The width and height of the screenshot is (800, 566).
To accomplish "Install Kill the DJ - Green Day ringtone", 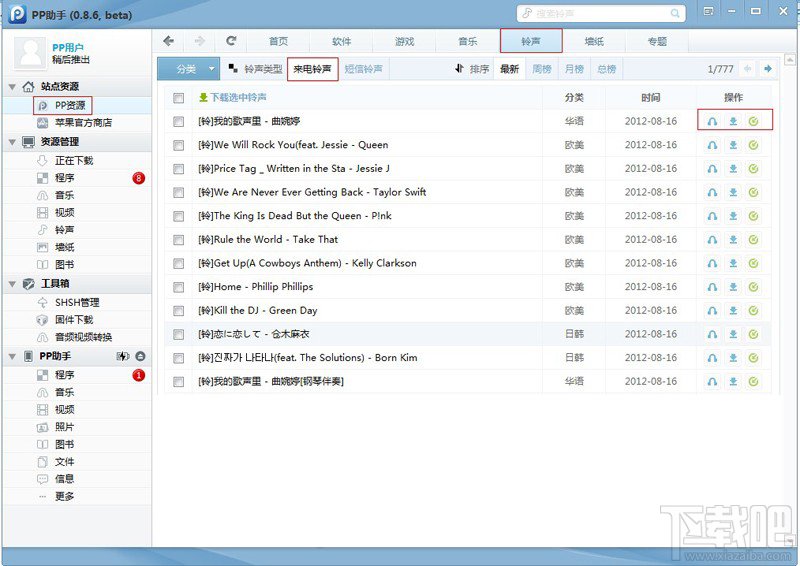I will click(x=754, y=310).
